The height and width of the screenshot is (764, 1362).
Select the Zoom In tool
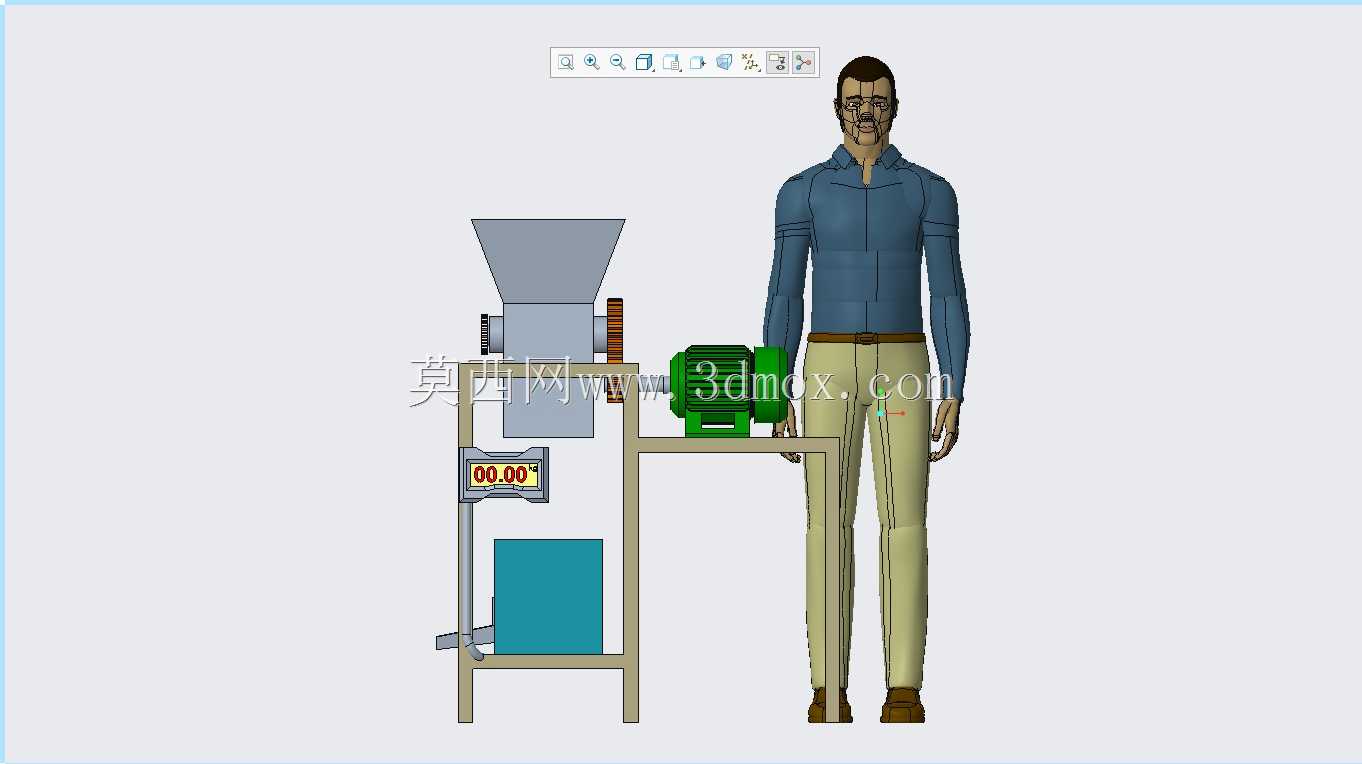pos(592,63)
